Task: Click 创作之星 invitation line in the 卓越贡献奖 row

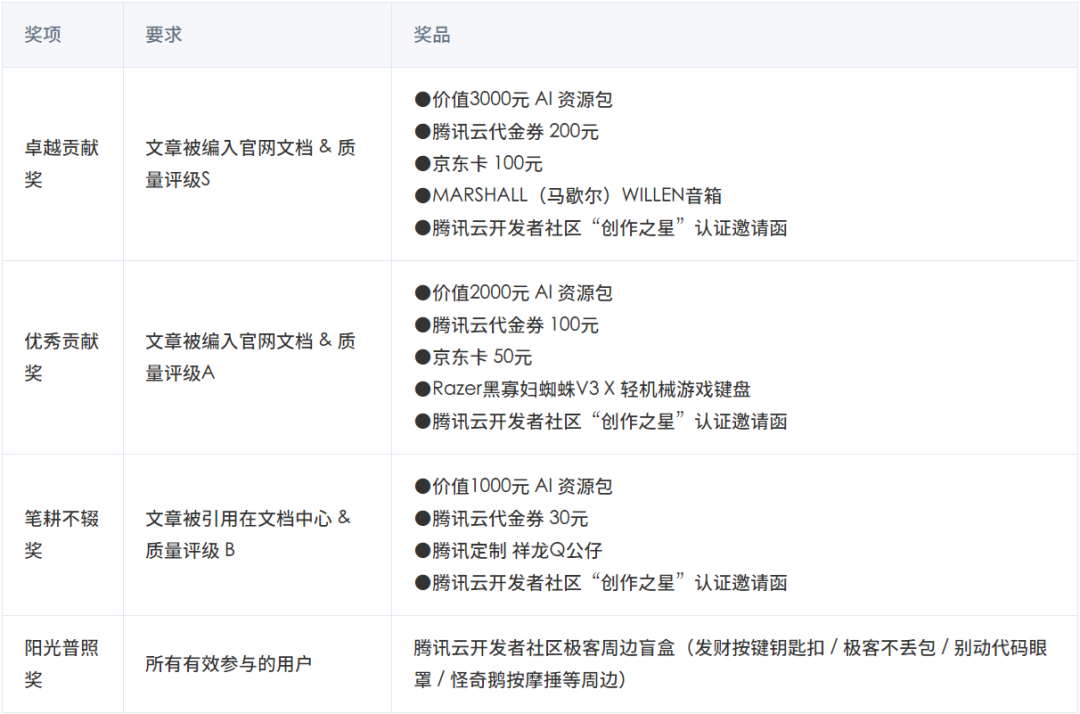Action: 601,229
